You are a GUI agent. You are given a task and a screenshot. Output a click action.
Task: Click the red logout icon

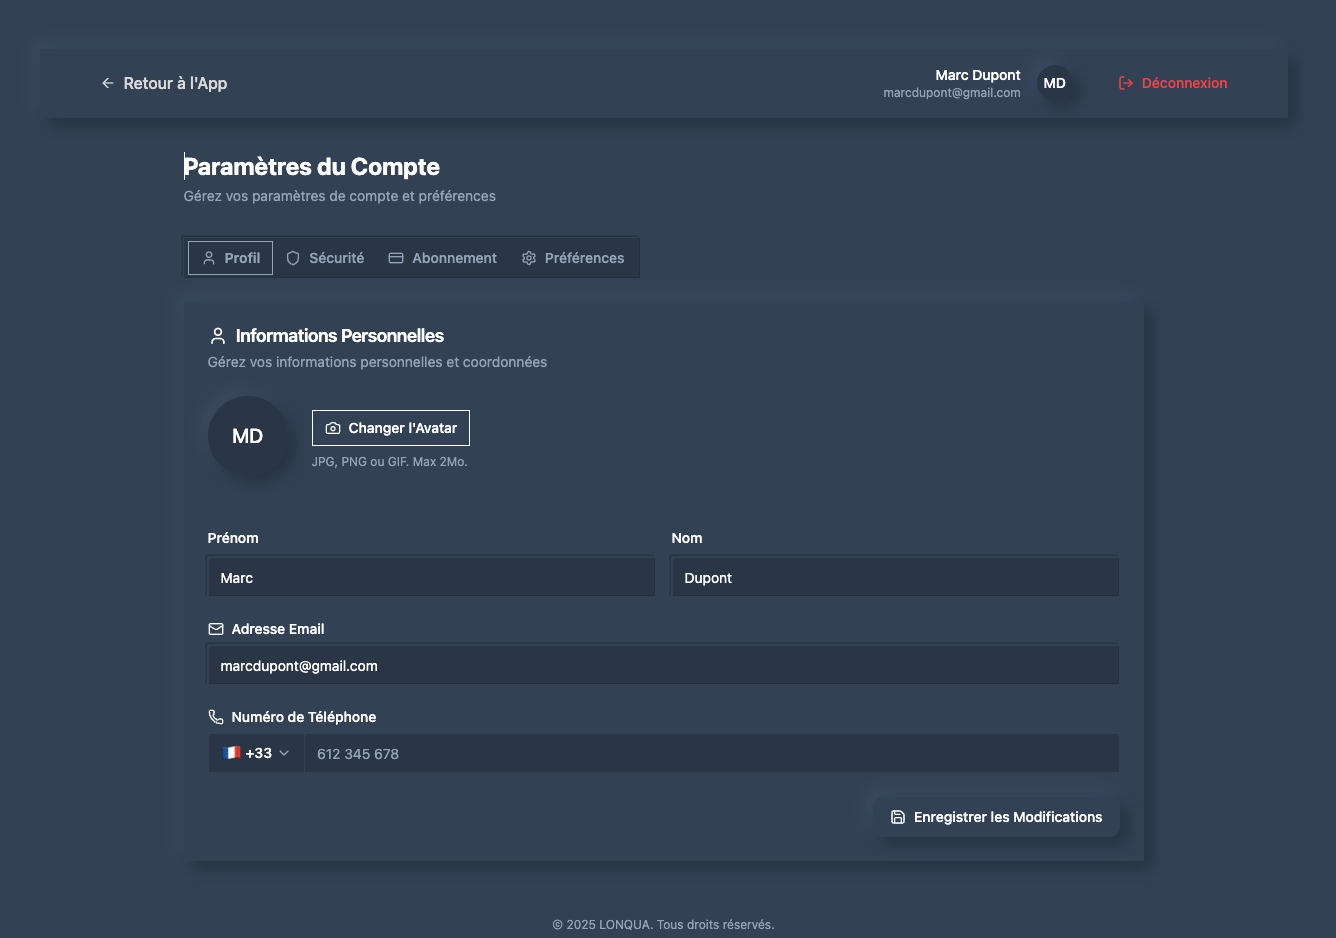pyautogui.click(x=1125, y=83)
